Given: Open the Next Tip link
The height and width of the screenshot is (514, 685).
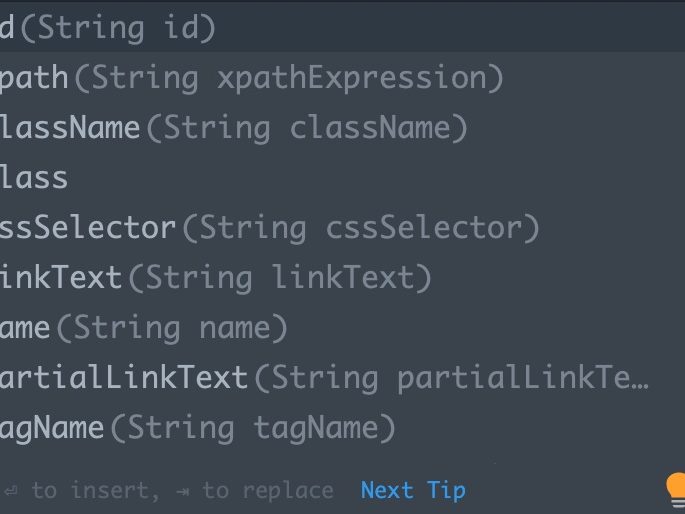Looking at the screenshot, I should click(413, 490).
